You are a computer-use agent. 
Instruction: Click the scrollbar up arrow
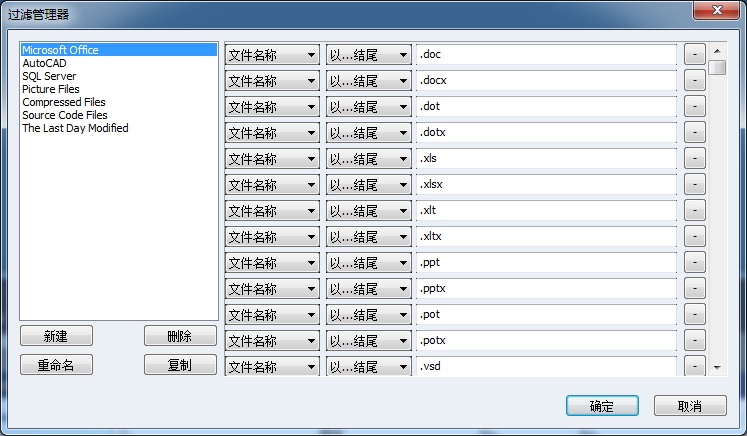[x=717, y=51]
